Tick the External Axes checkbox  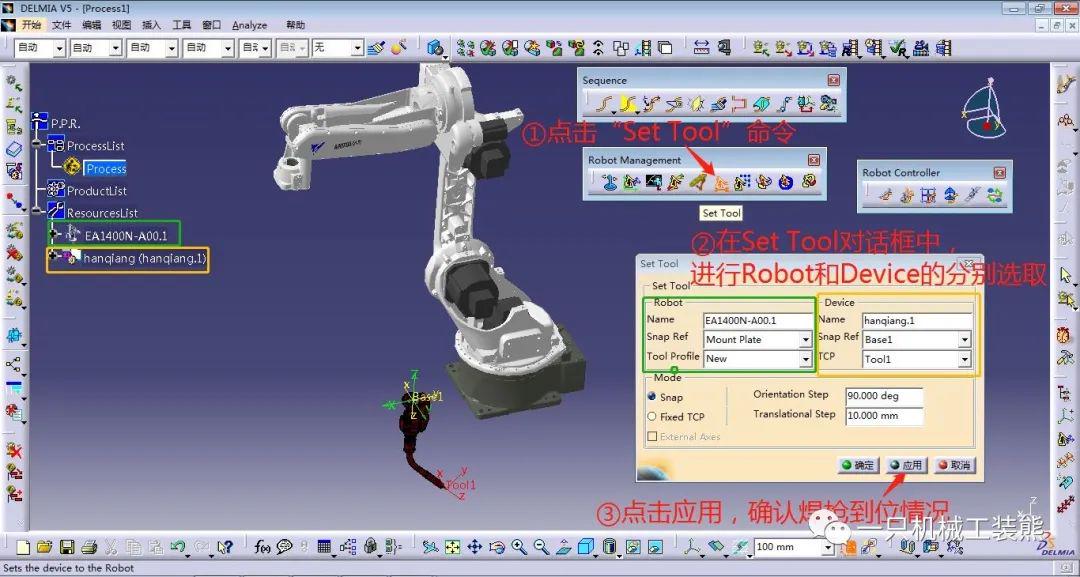click(652, 437)
